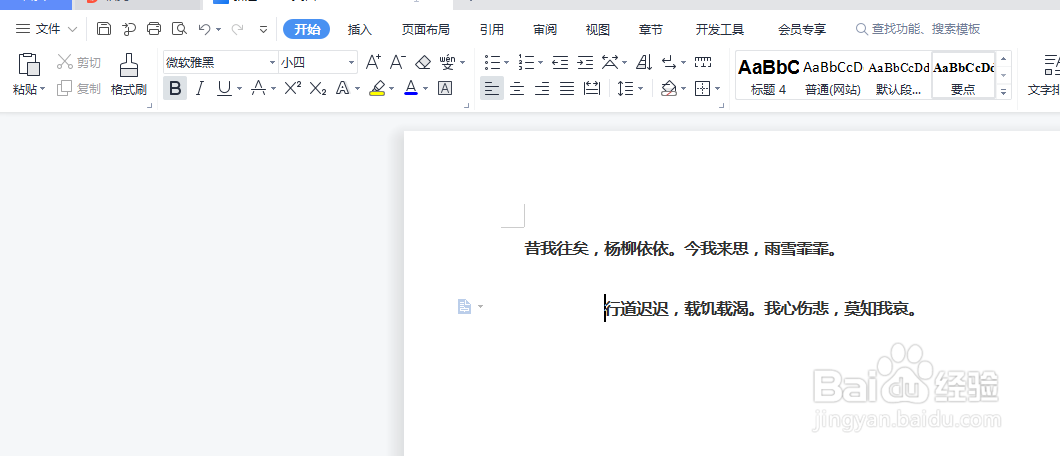
Task: Click the tab stops ruler icon
Action: point(703,63)
